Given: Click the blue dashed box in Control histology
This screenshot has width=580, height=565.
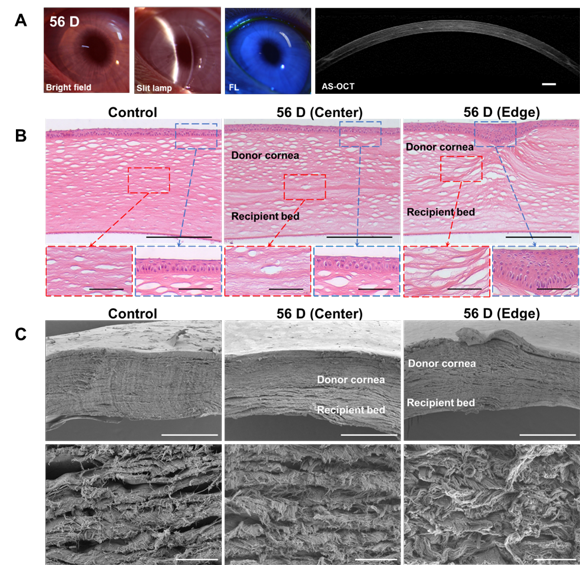Looking at the screenshot, I should (x=196, y=136).
